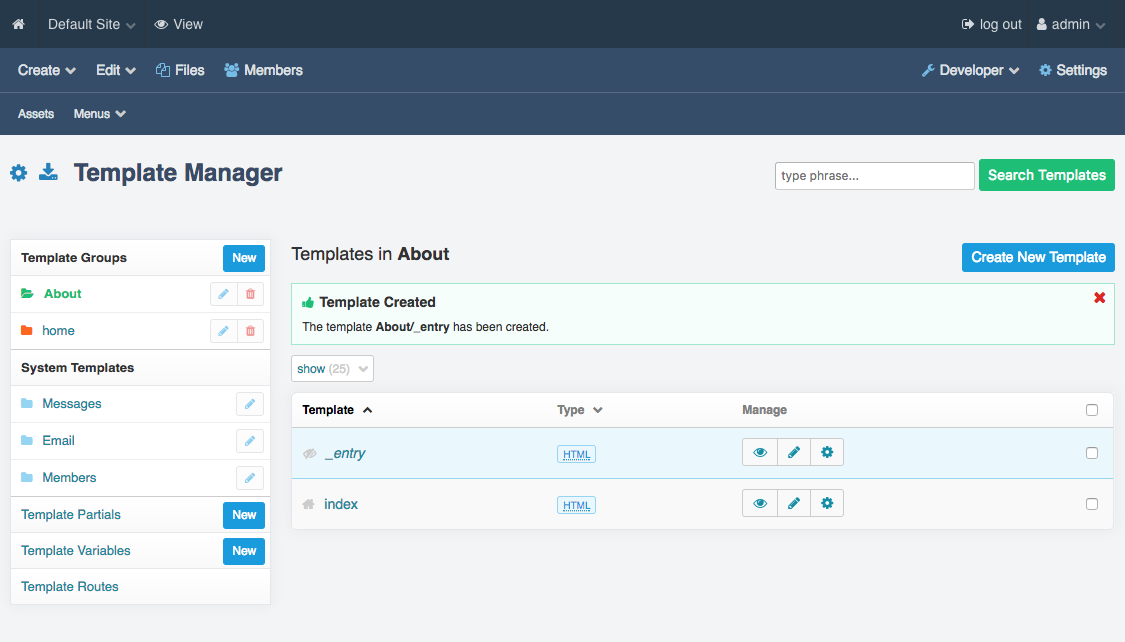
Task: Open the _entry template name link
Action: tap(345, 453)
